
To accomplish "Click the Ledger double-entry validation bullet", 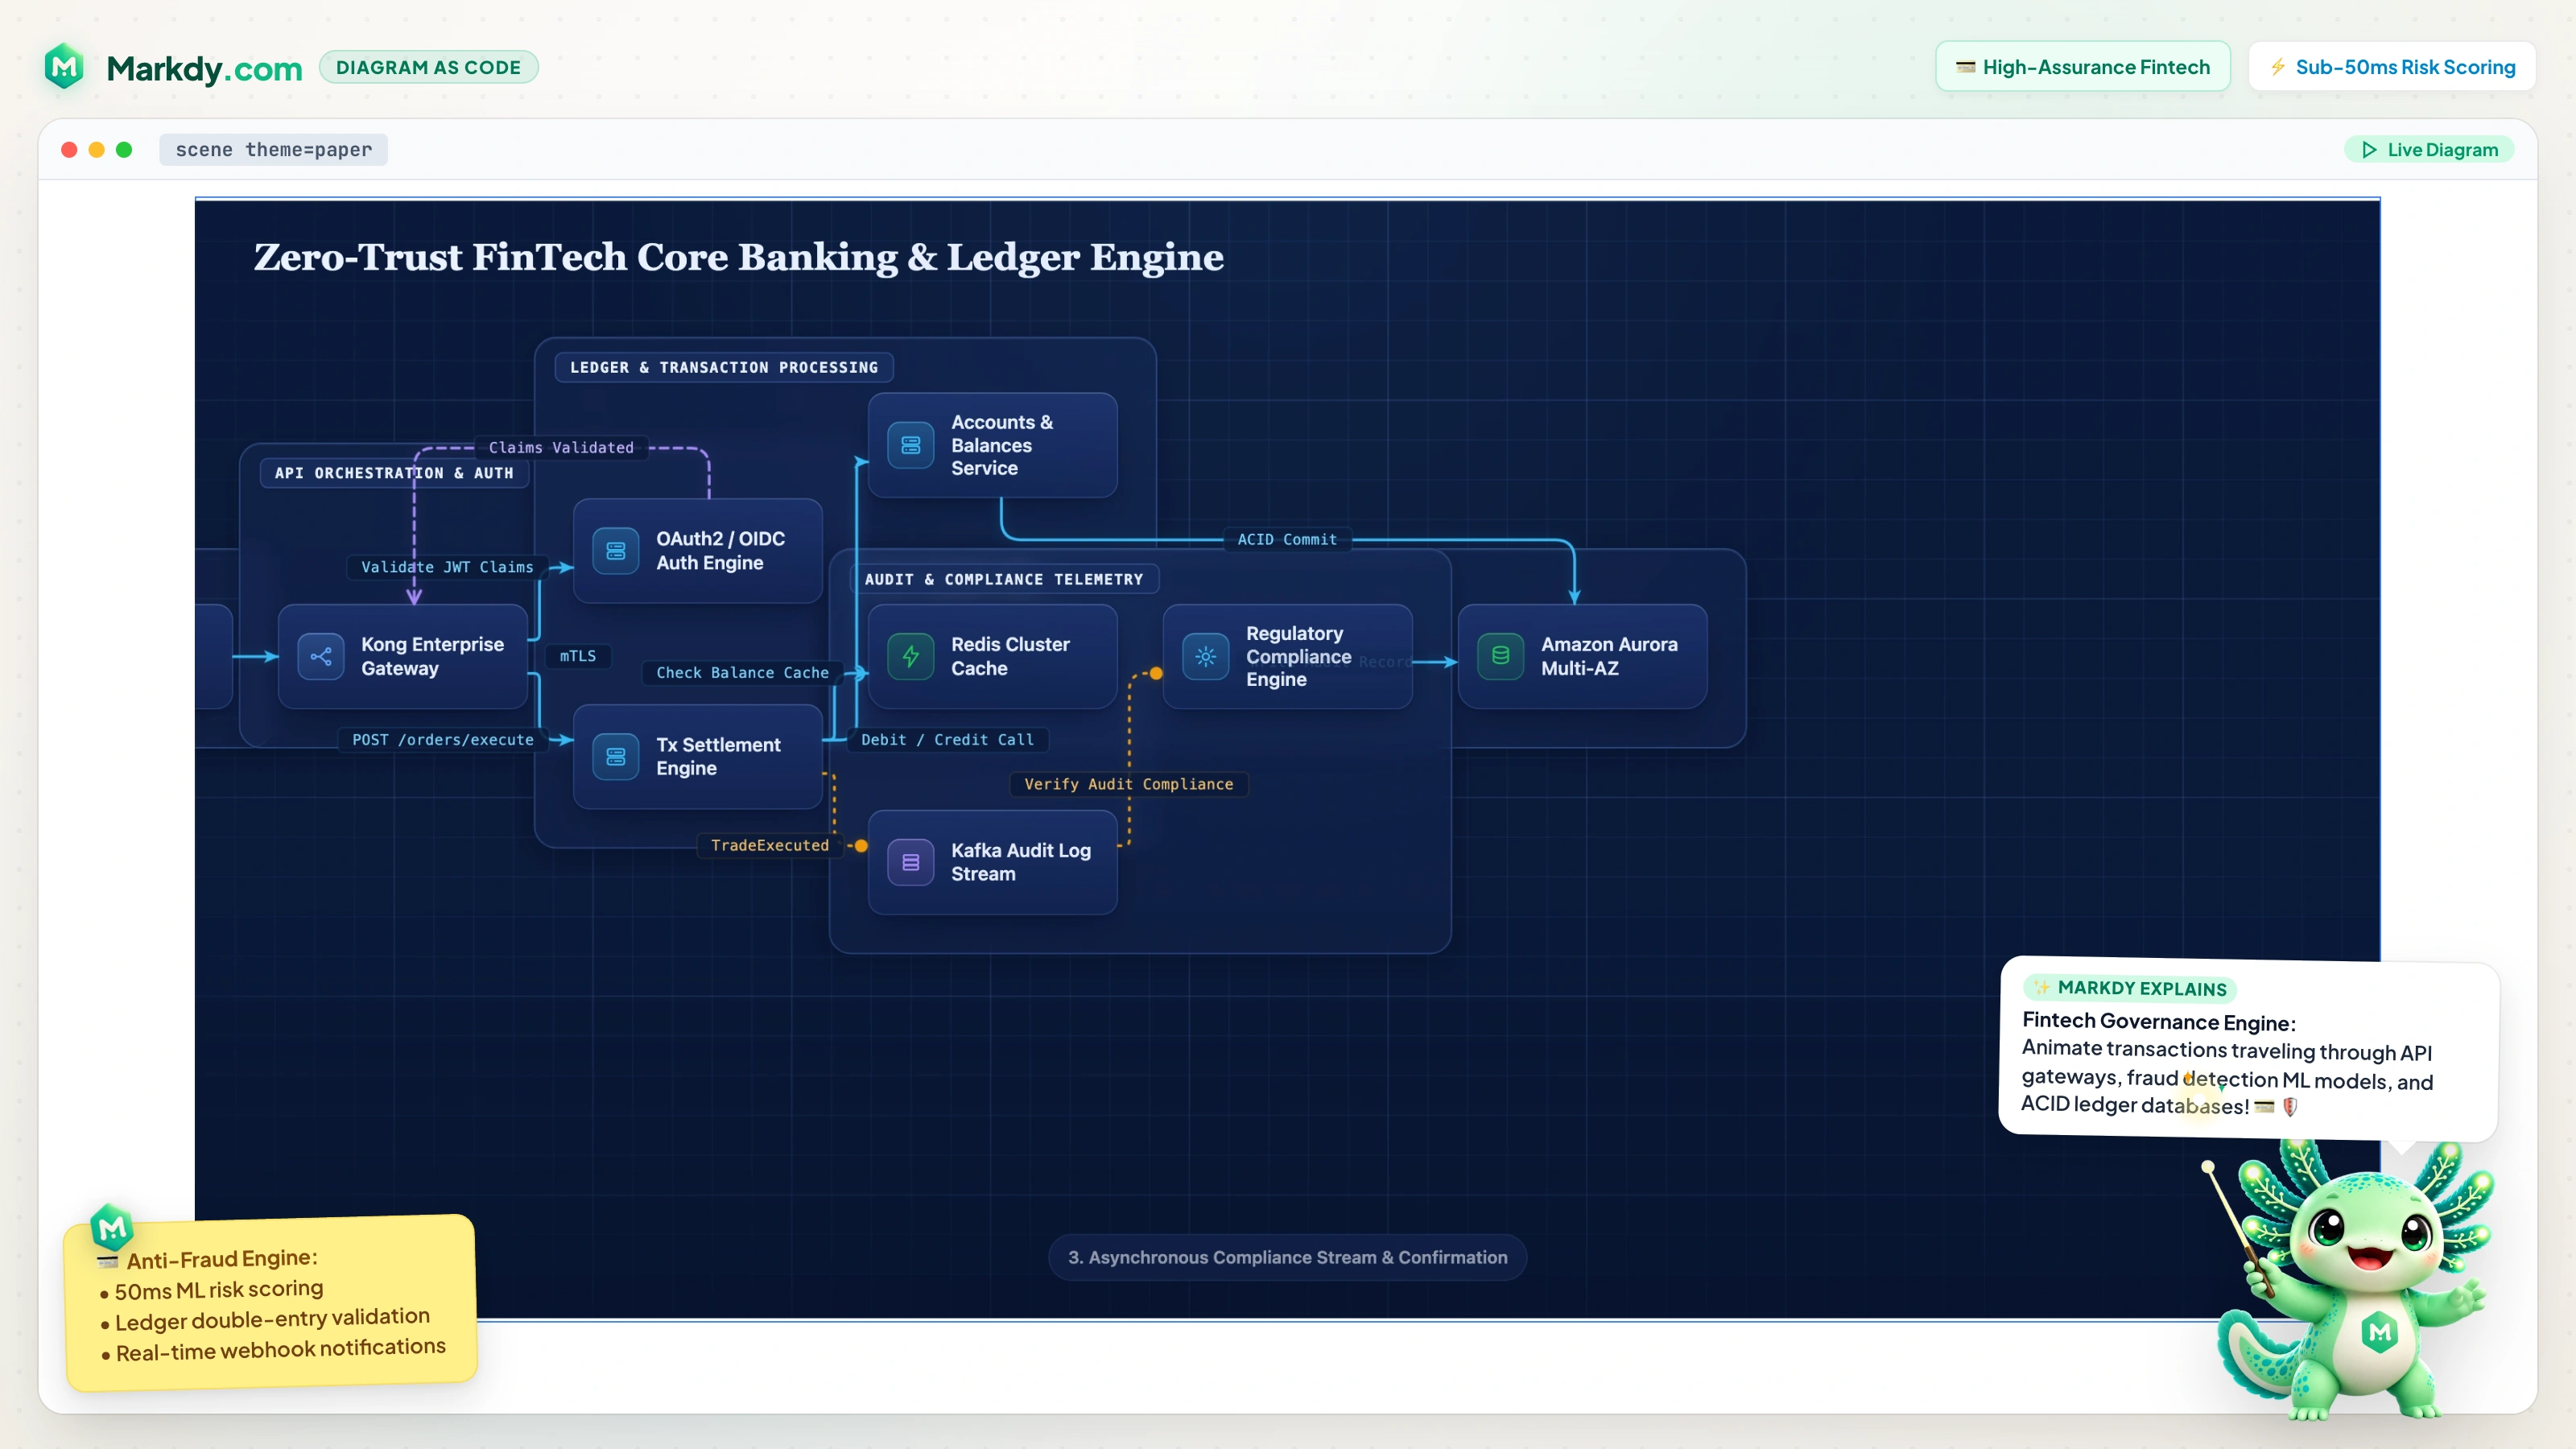I will 265,1320.
